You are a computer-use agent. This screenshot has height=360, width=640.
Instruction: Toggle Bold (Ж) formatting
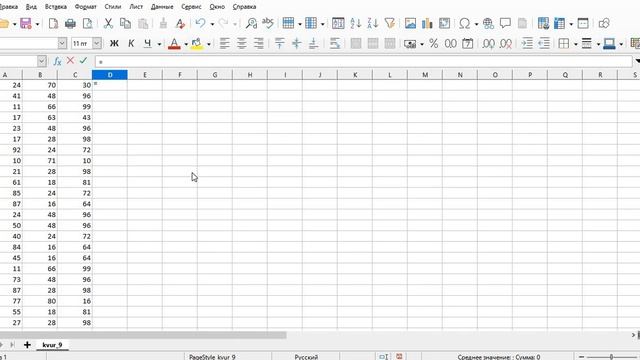[x=114, y=43]
